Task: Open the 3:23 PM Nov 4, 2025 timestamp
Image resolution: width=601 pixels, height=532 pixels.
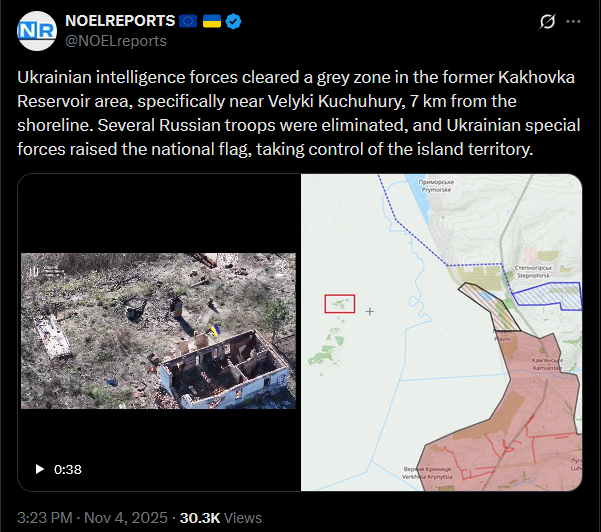Action: 92,518
